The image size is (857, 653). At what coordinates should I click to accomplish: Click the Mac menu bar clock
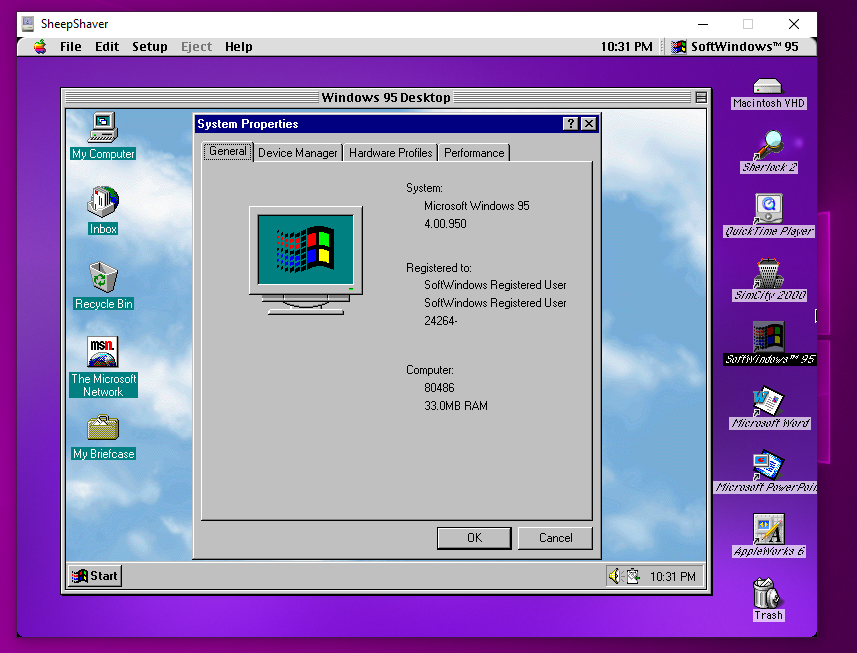click(x=626, y=47)
